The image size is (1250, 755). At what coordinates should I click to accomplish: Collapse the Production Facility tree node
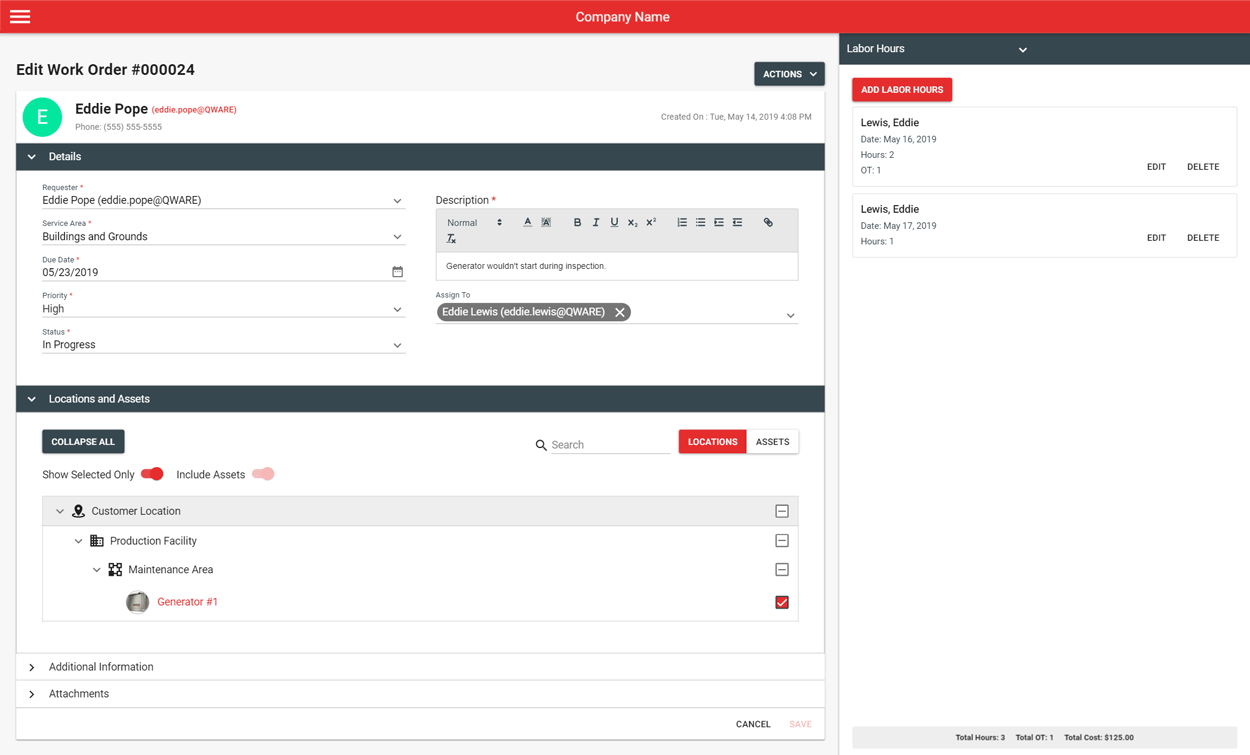click(78, 541)
